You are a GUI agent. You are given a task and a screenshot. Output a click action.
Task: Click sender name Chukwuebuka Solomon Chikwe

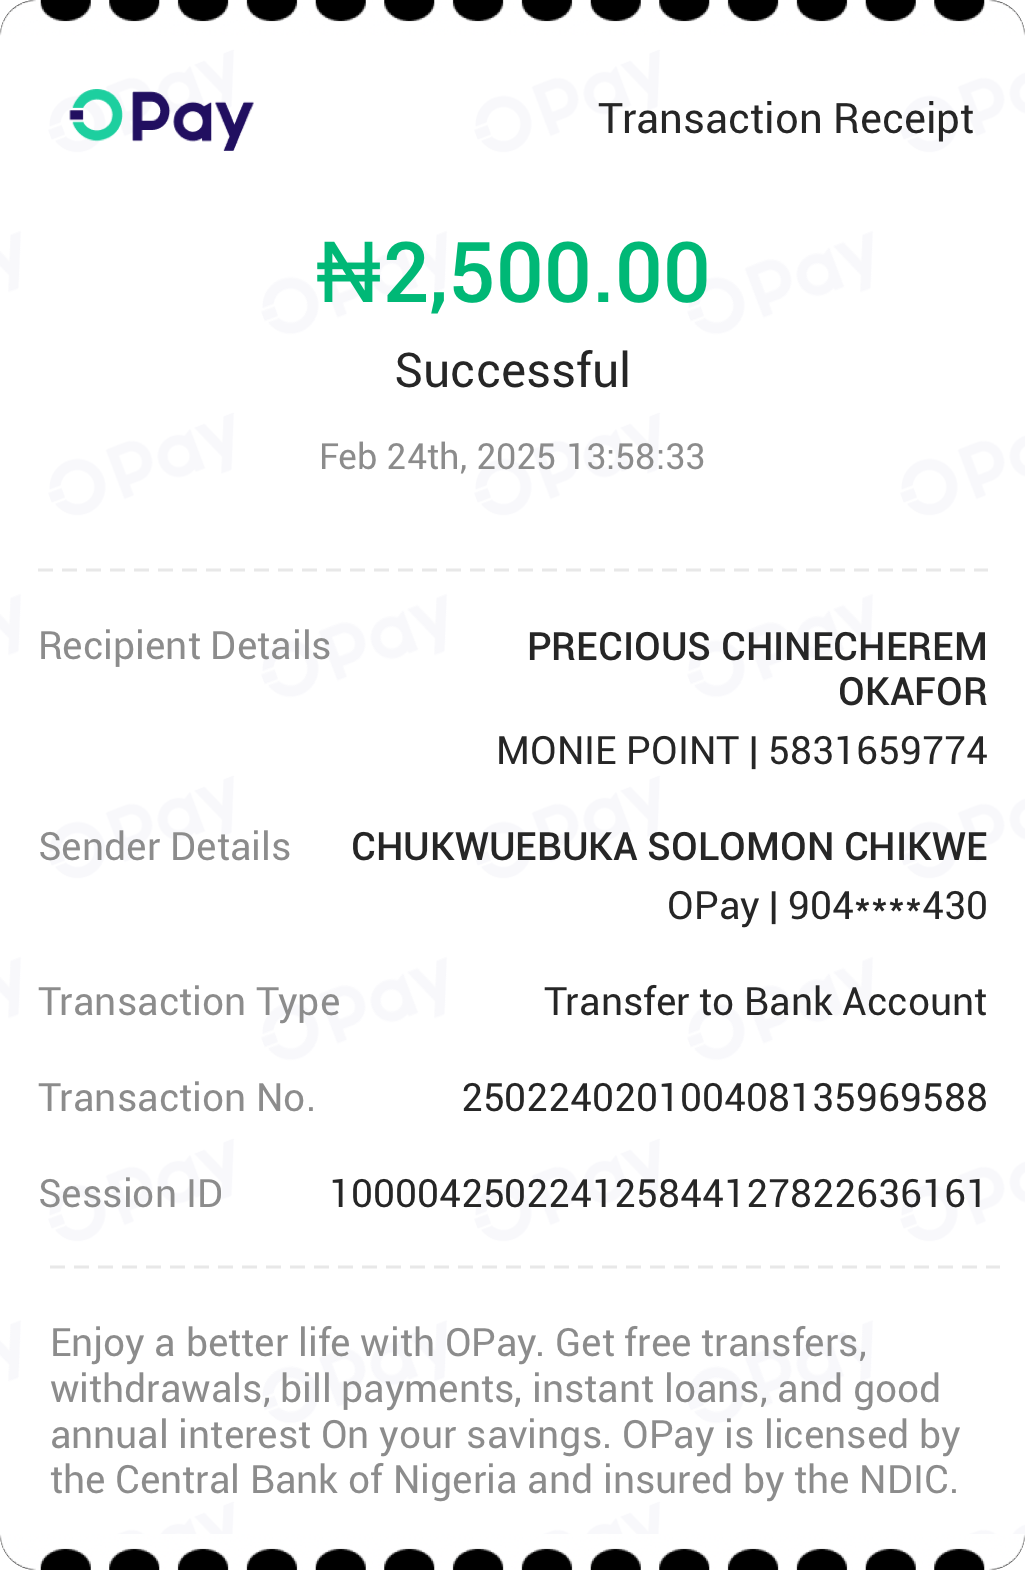(x=669, y=847)
